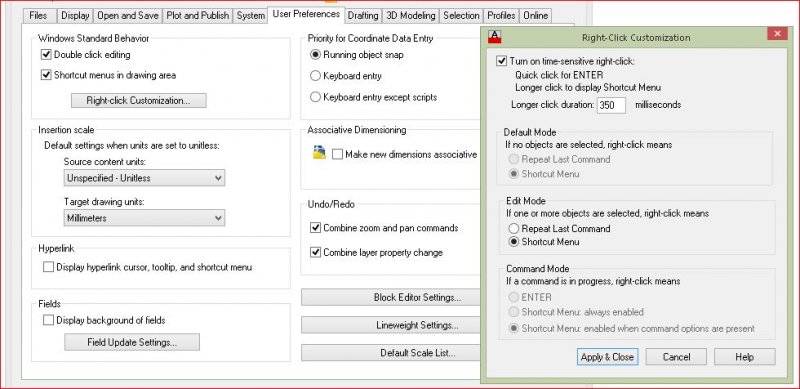This screenshot has width=800, height=389.
Task: Select Shortcut Menu: always enabled option
Action: point(514,312)
